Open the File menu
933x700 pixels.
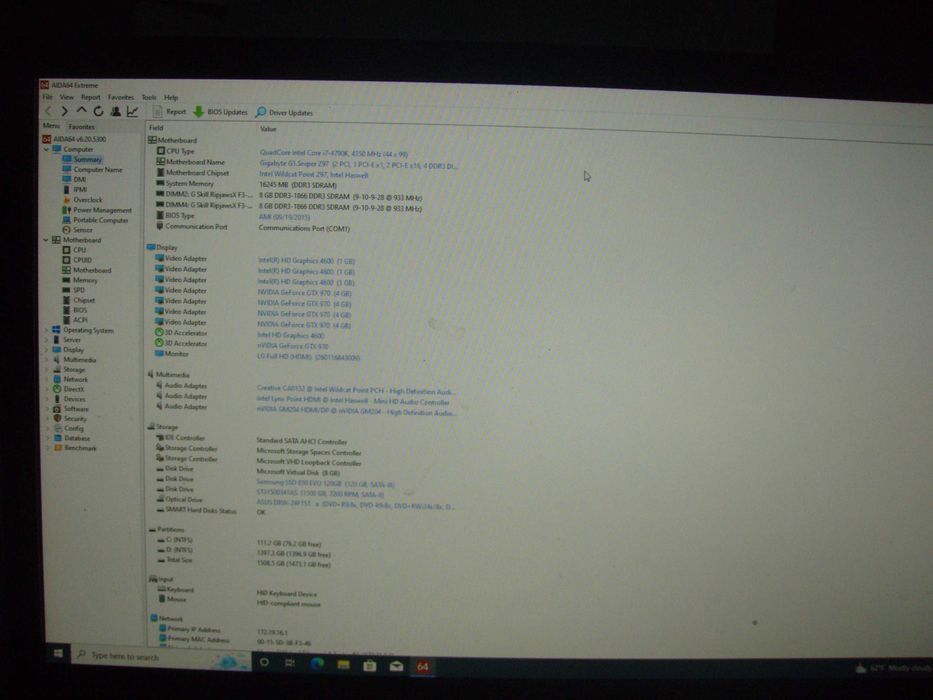[47, 96]
